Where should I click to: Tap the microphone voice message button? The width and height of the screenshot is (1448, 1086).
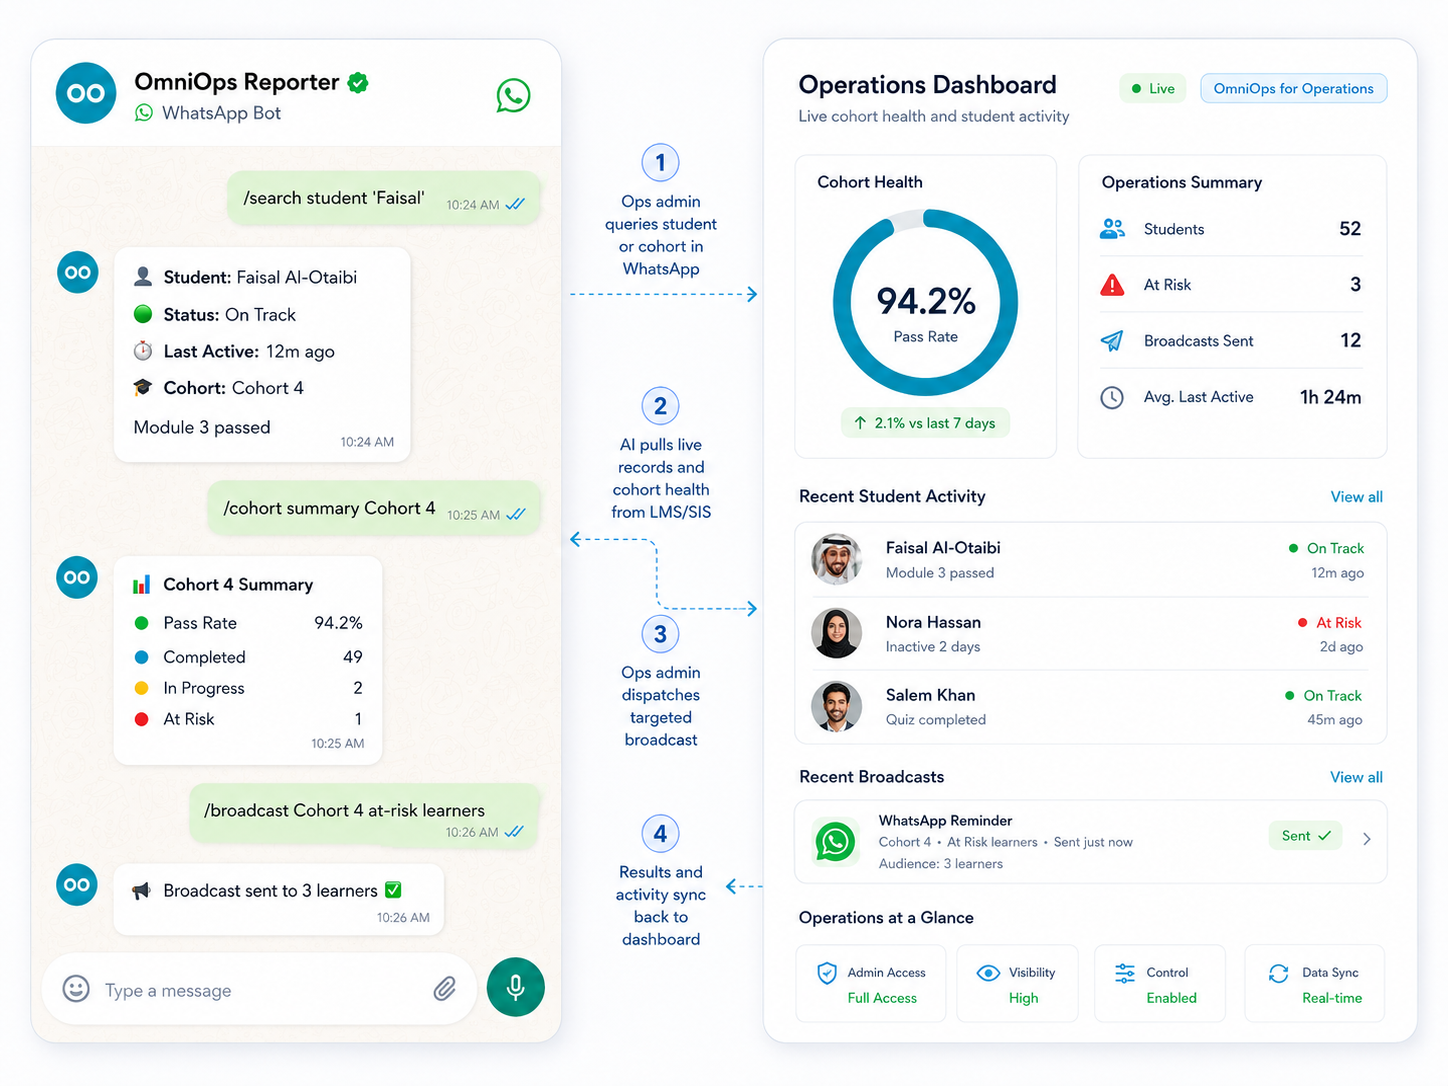tap(516, 987)
